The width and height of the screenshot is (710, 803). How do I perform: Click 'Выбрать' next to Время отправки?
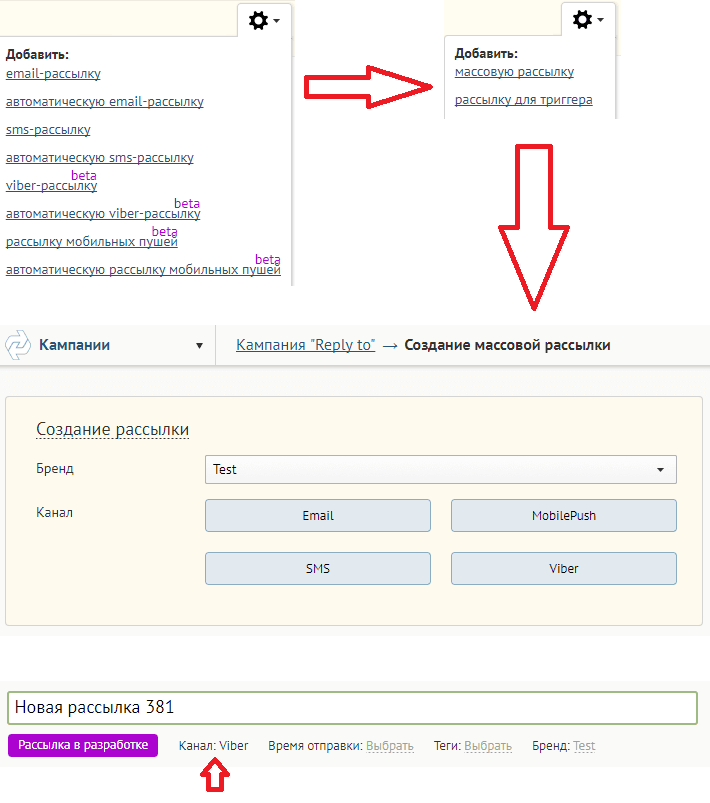coord(389,746)
